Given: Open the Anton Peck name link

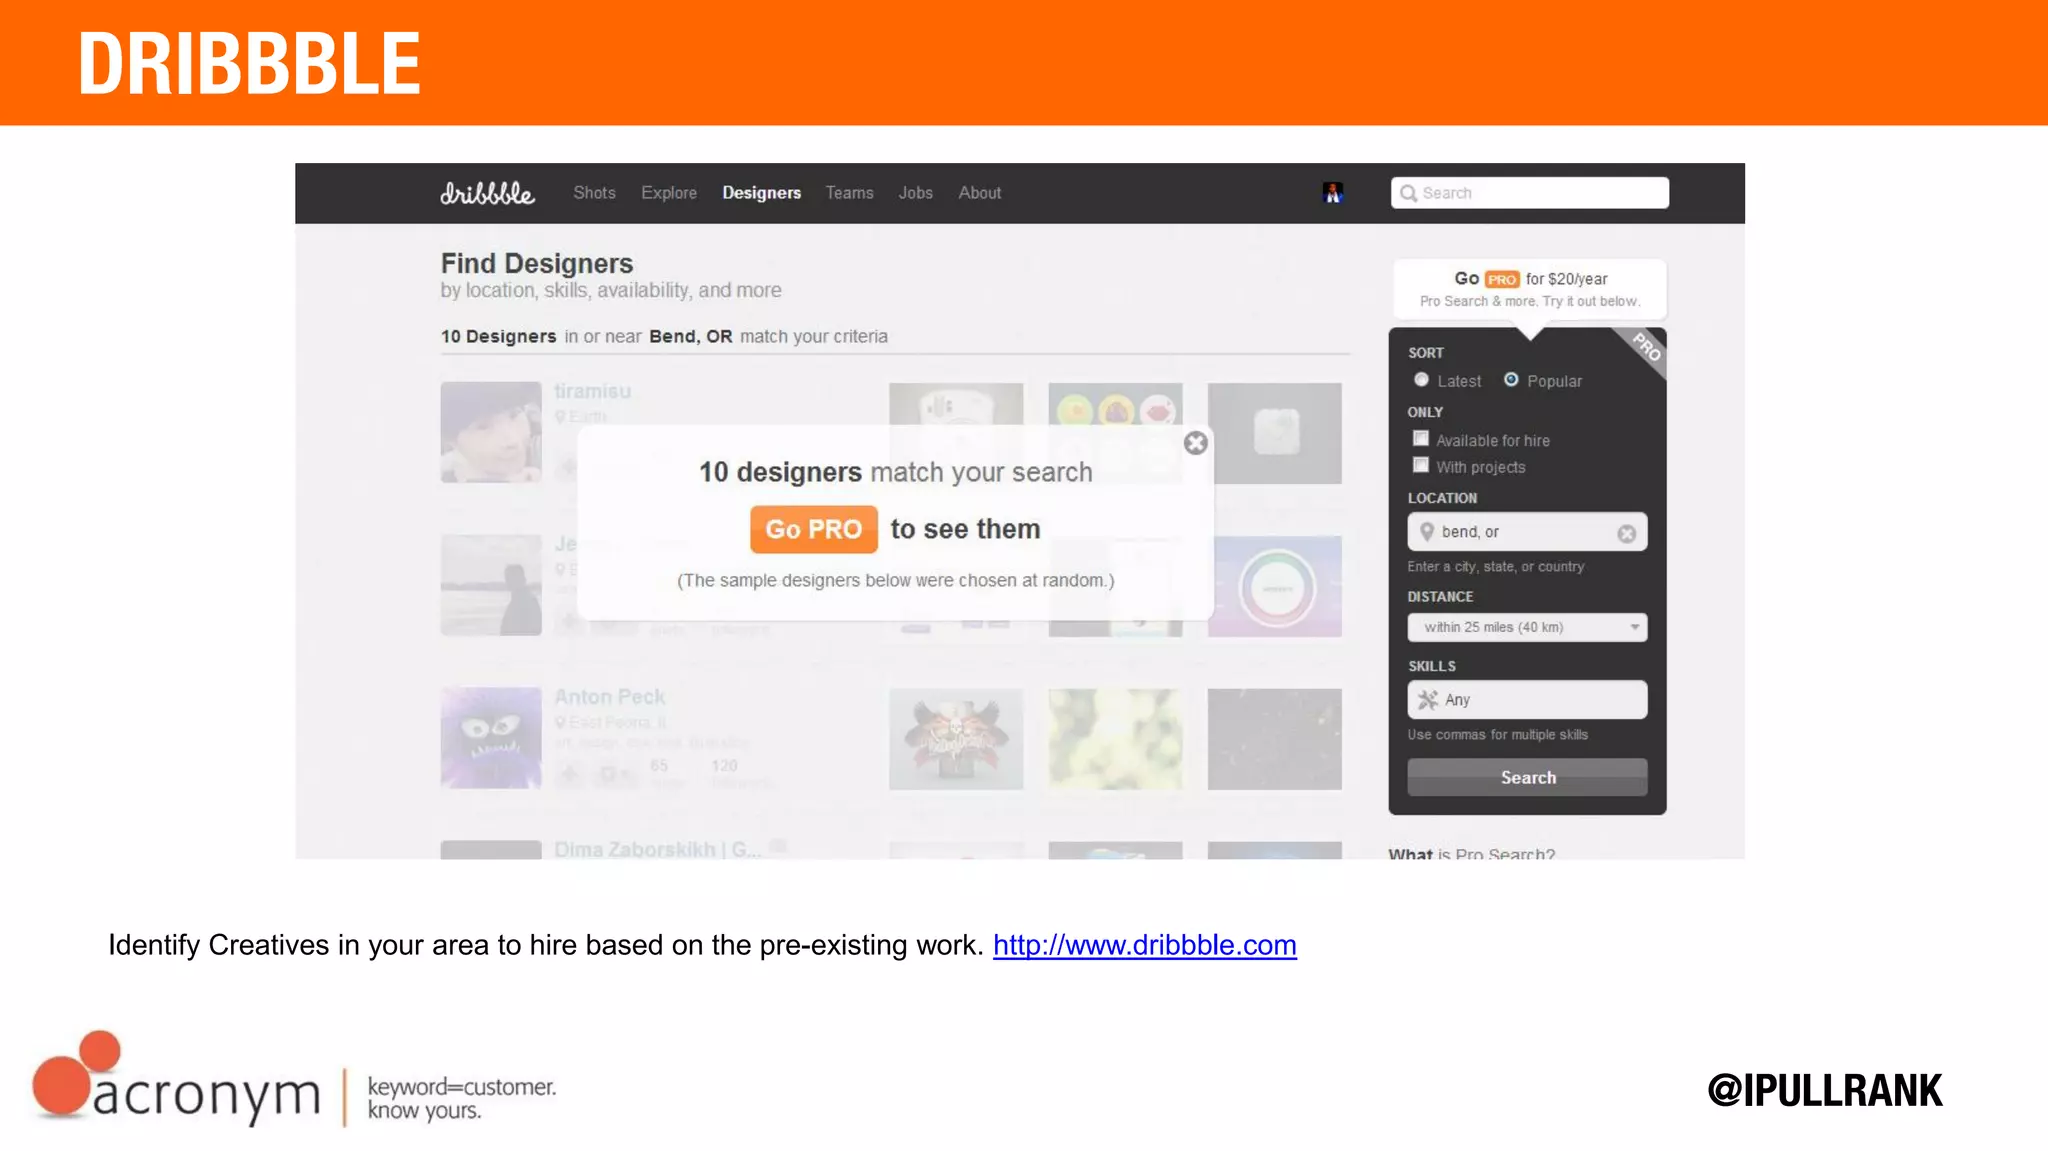Looking at the screenshot, I should click(x=610, y=697).
